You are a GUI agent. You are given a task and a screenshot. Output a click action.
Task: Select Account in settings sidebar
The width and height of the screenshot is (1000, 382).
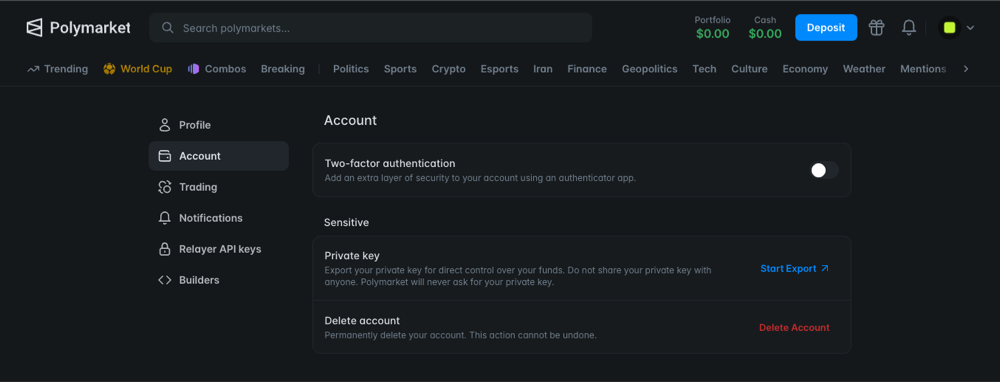click(219, 156)
